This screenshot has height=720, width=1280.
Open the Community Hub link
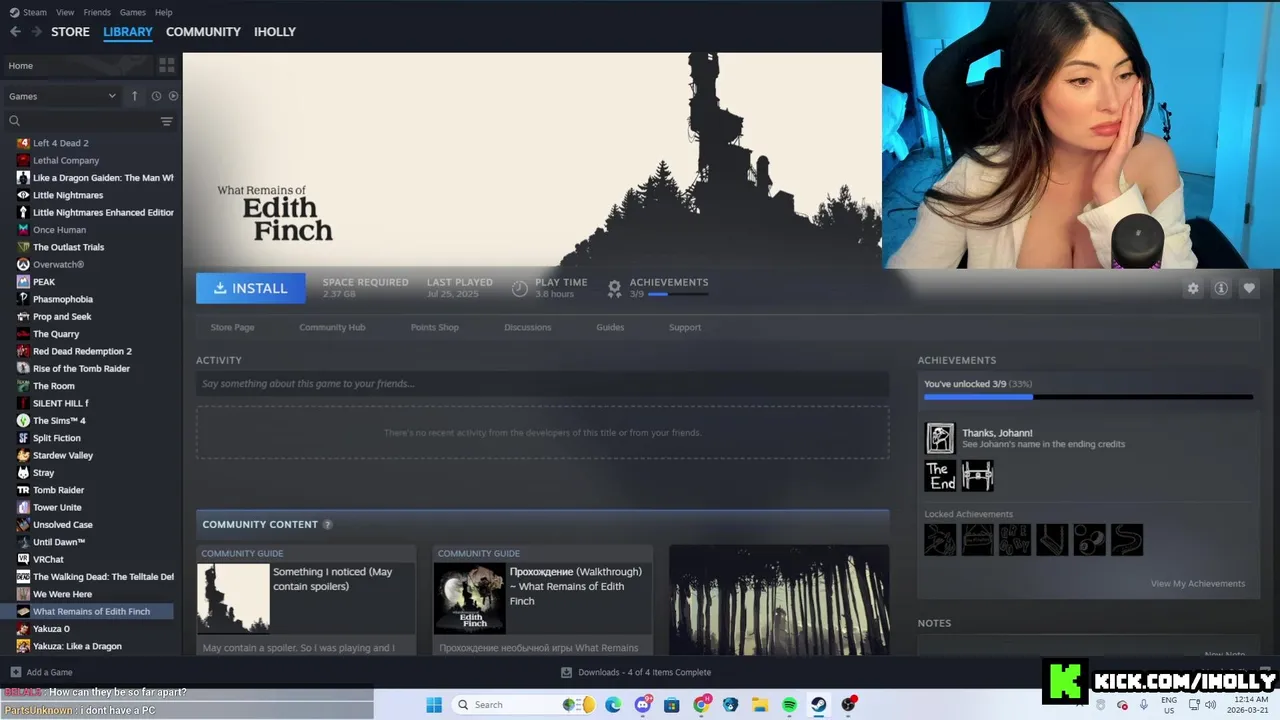click(x=332, y=327)
